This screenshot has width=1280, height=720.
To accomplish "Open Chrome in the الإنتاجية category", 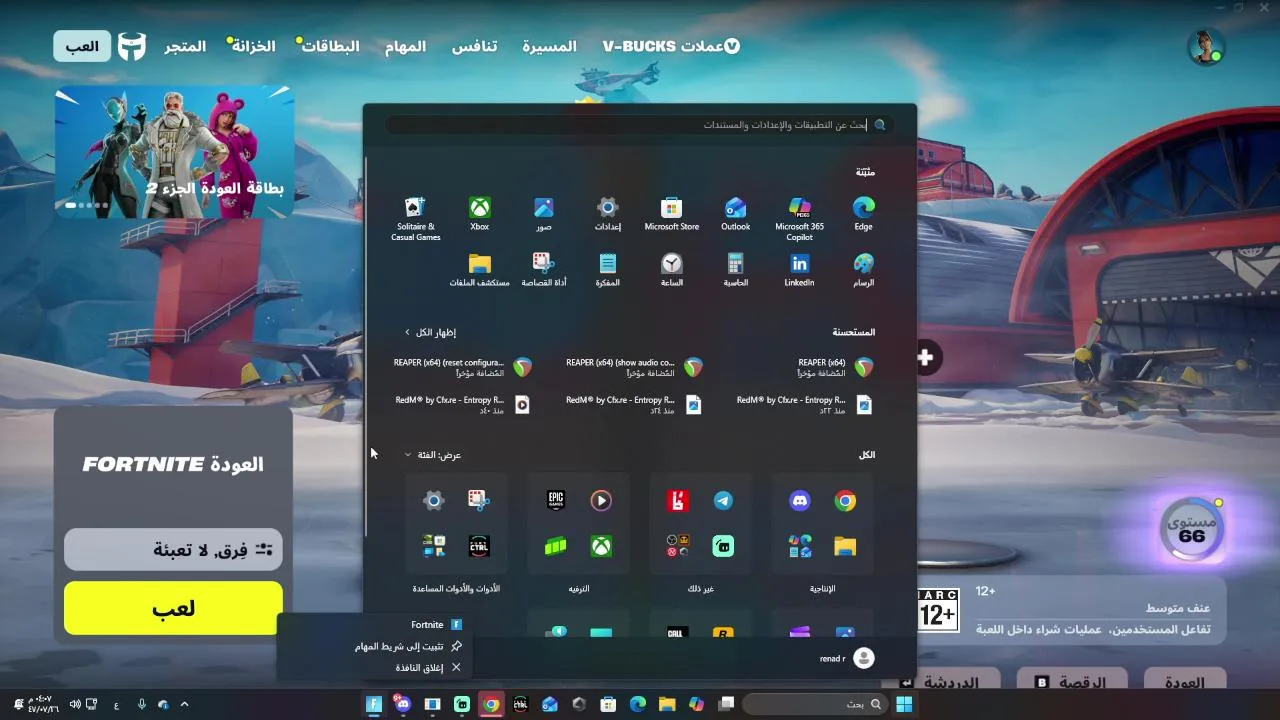I will [x=845, y=501].
